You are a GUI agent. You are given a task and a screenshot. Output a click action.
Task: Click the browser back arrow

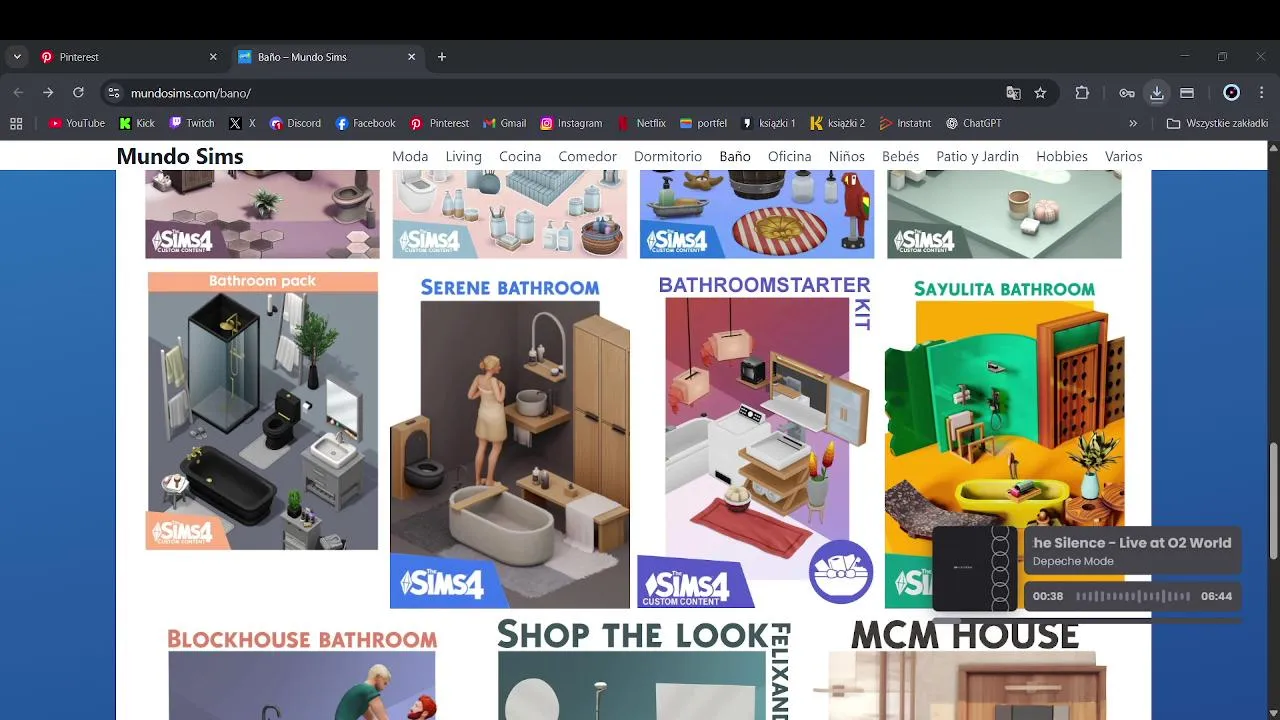click(18, 93)
